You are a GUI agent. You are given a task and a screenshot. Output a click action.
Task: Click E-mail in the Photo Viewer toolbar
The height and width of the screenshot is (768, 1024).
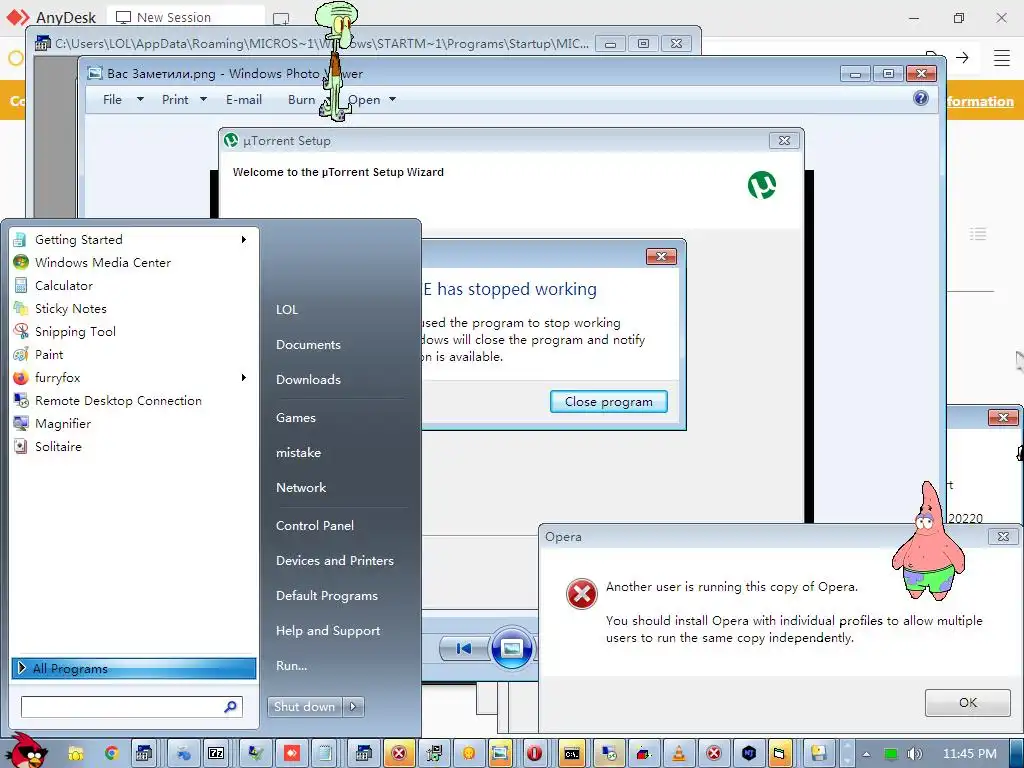click(244, 99)
